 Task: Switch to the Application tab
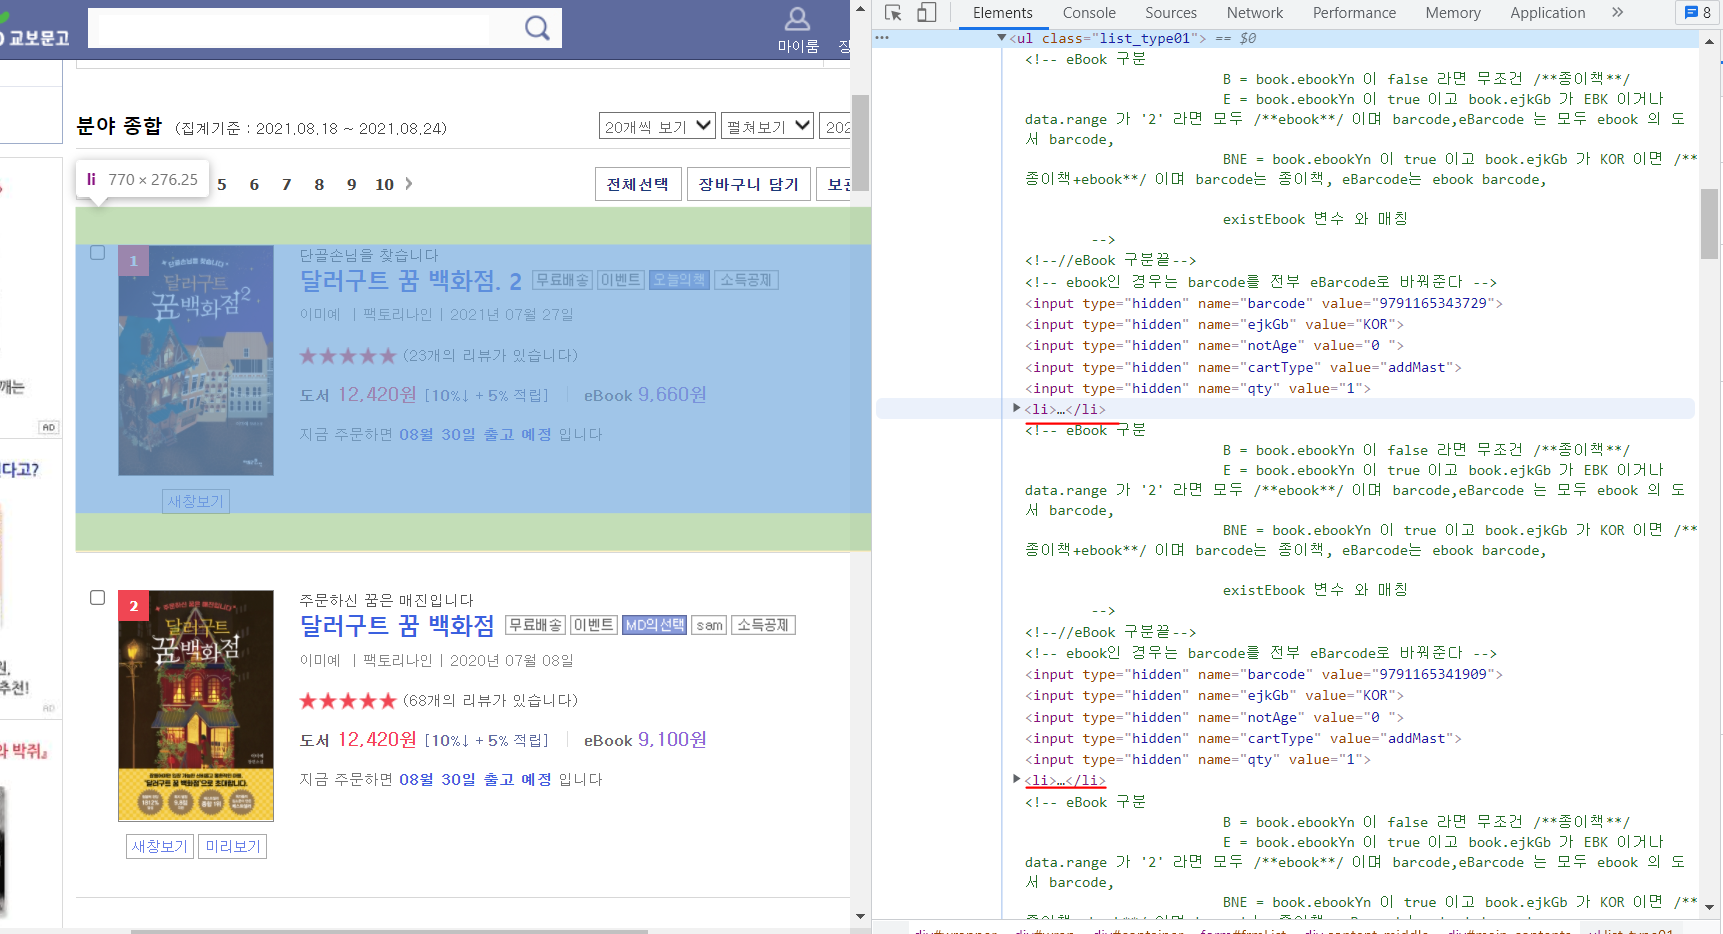click(1547, 13)
